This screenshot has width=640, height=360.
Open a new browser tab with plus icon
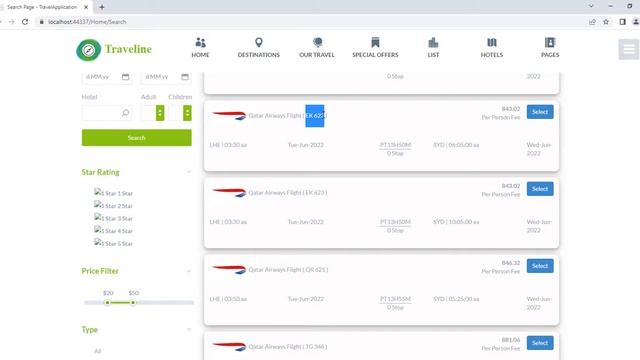point(102,7)
